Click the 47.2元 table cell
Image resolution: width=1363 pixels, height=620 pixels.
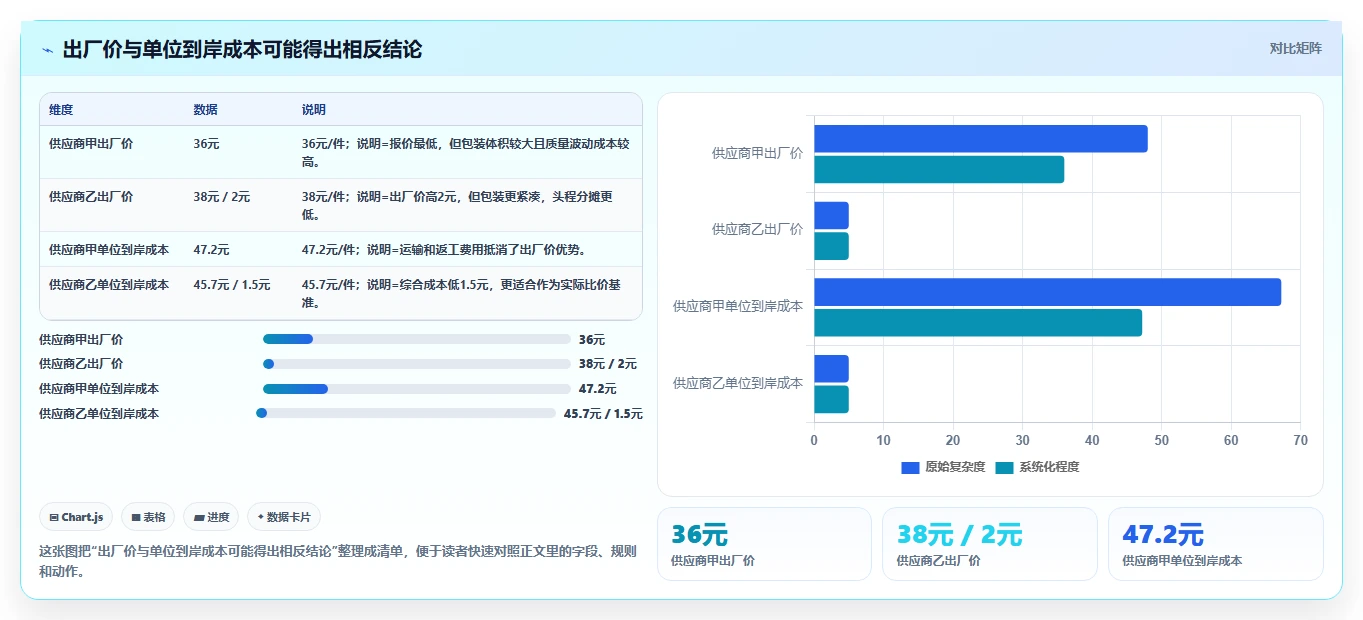(211, 250)
